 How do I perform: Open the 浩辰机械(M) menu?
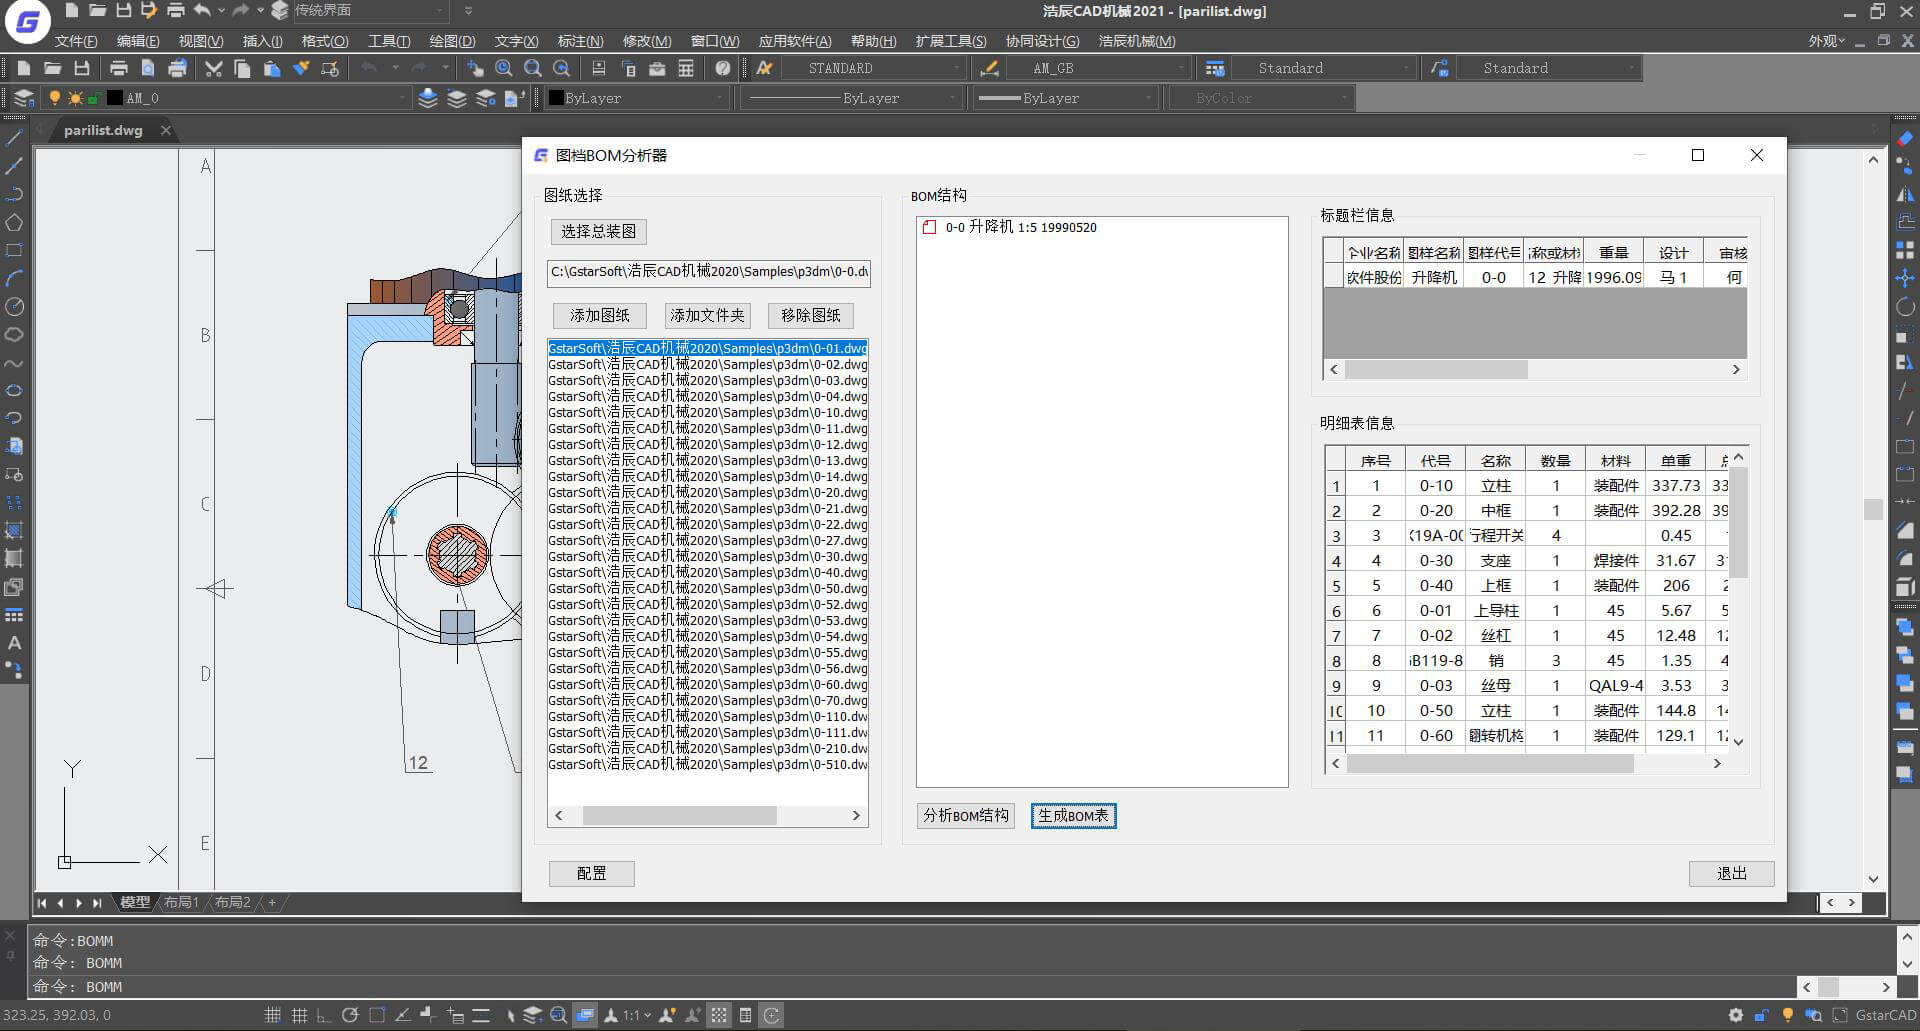click(1136, 41)
